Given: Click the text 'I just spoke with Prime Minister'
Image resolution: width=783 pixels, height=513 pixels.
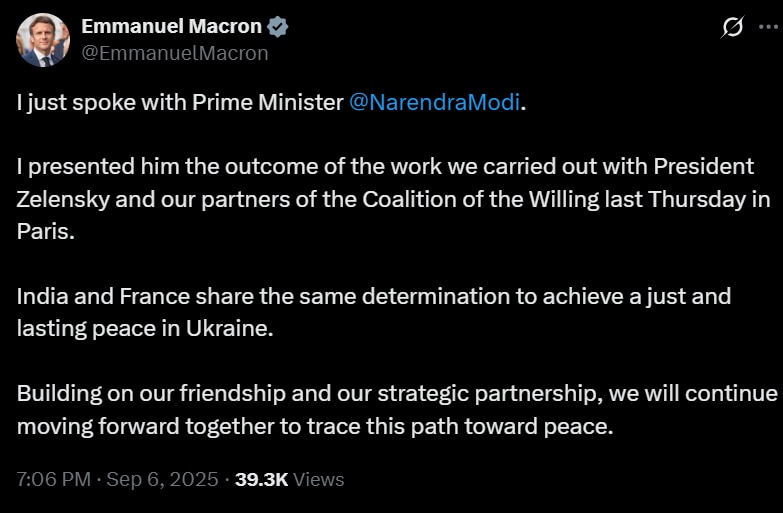Looking at the screenshot, I should pyautogui.click(x=180, y=103).
